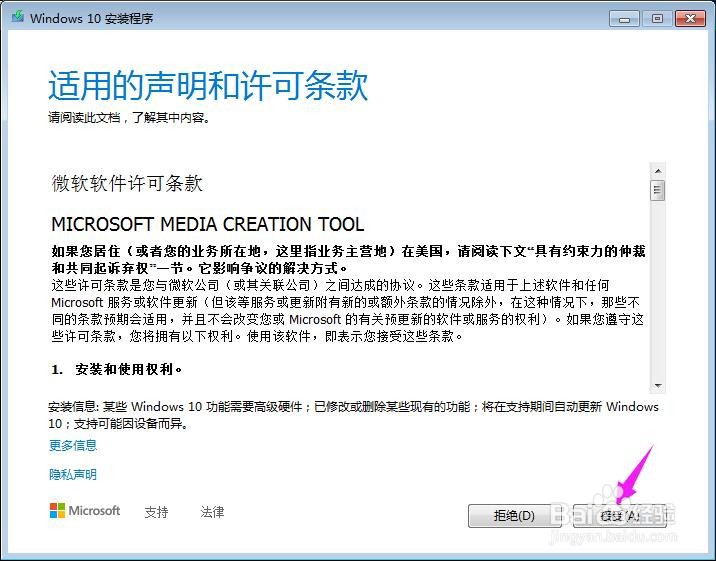Open the 支持 support link
716x561 pixels.
click(156, 512)
